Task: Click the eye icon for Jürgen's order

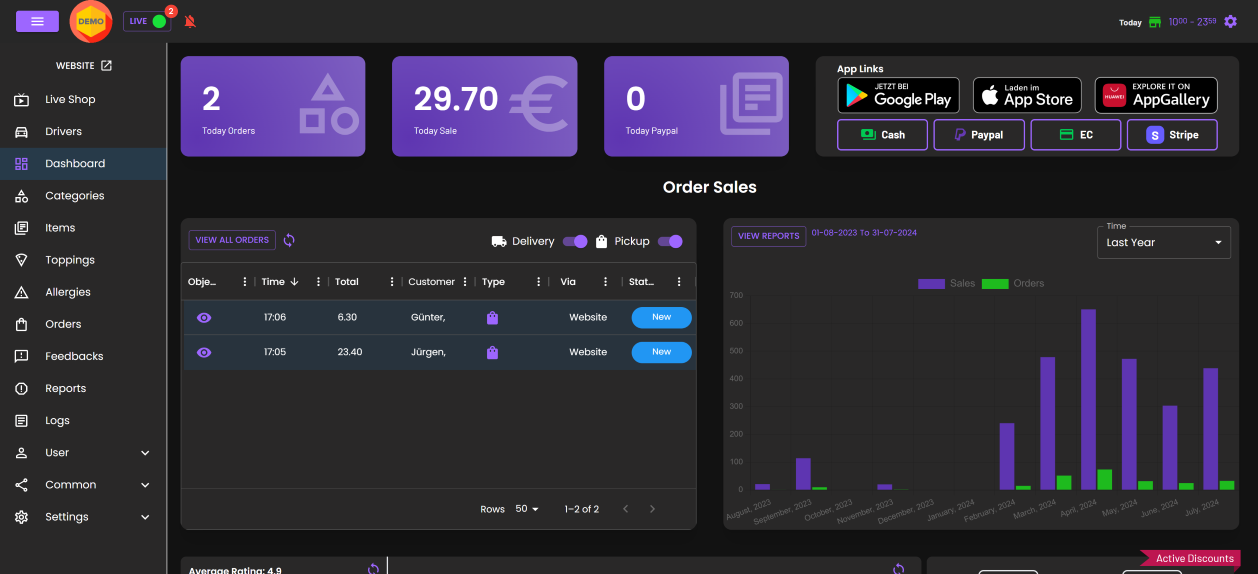Action: (204, 352)
